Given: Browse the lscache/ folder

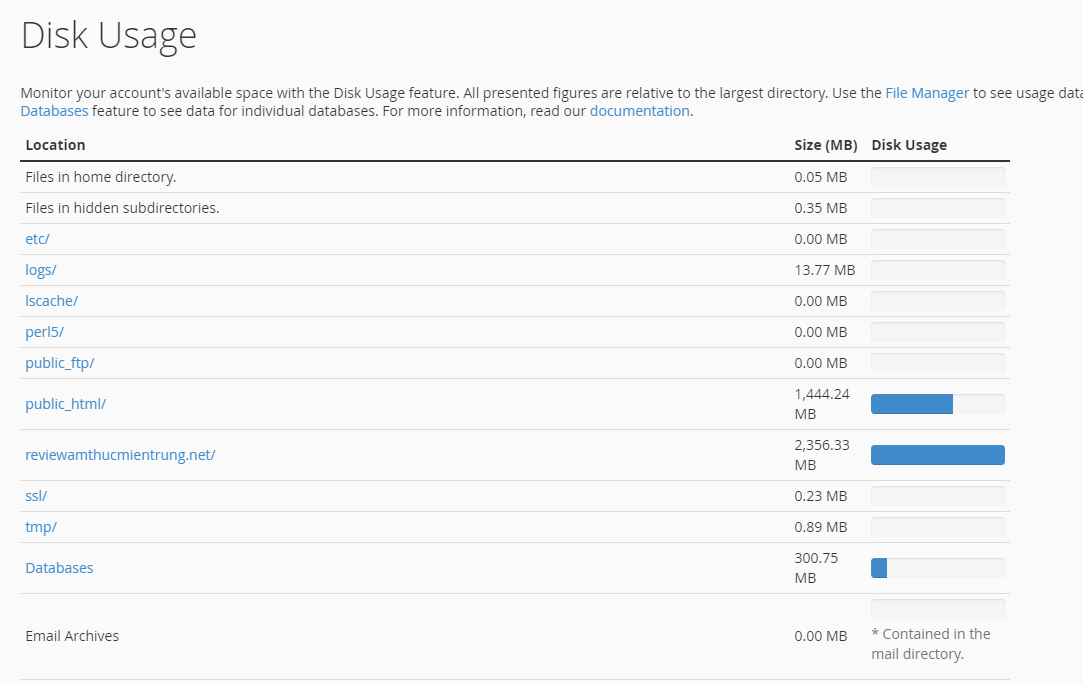Looking at the screenshot, I should coord(51,301).
